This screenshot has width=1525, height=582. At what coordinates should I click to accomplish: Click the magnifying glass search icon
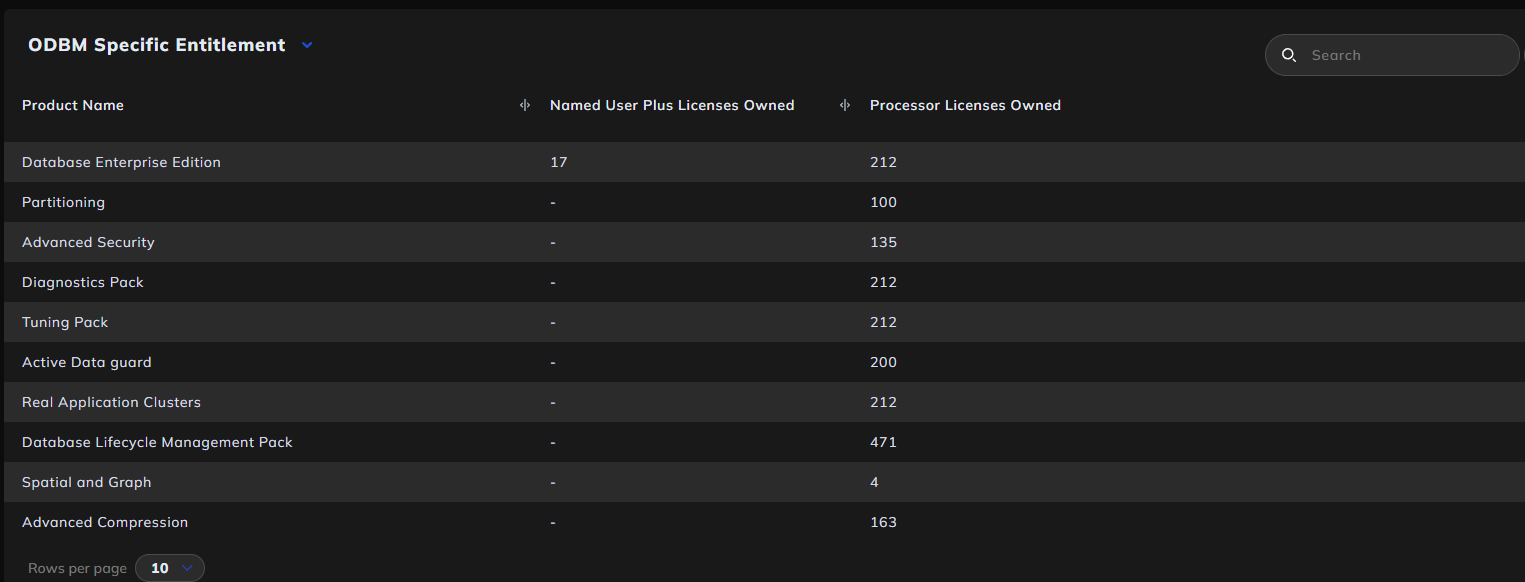(1289, 55)
